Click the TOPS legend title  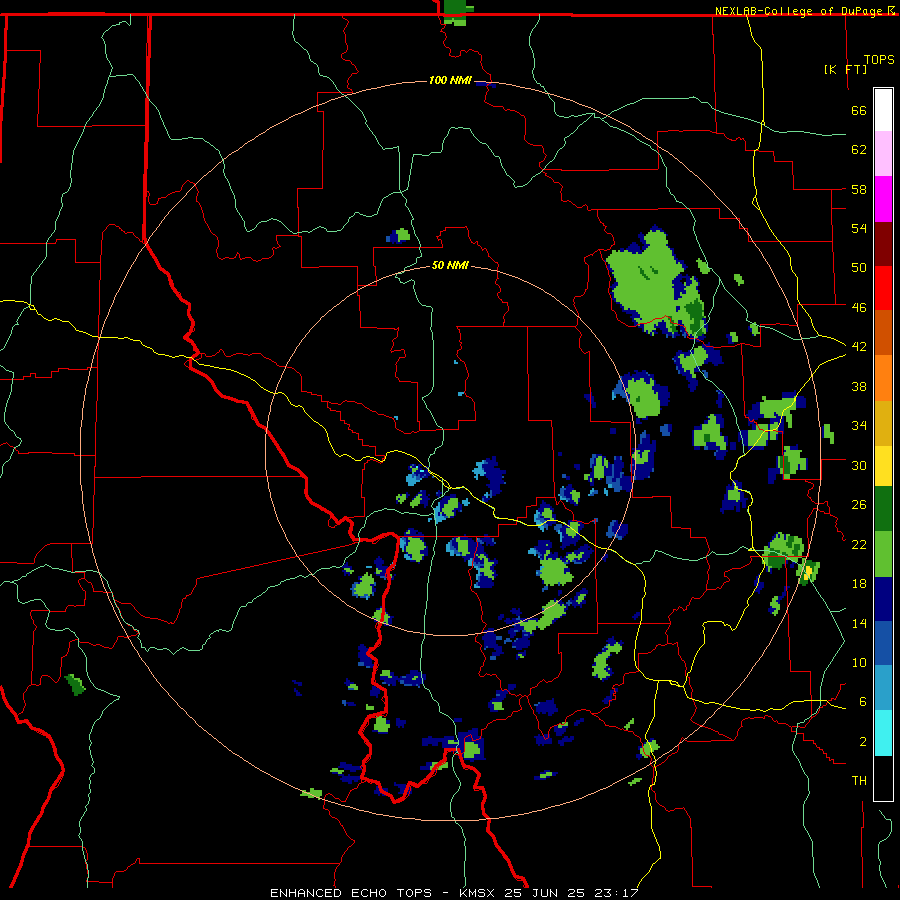coord(879,60)
